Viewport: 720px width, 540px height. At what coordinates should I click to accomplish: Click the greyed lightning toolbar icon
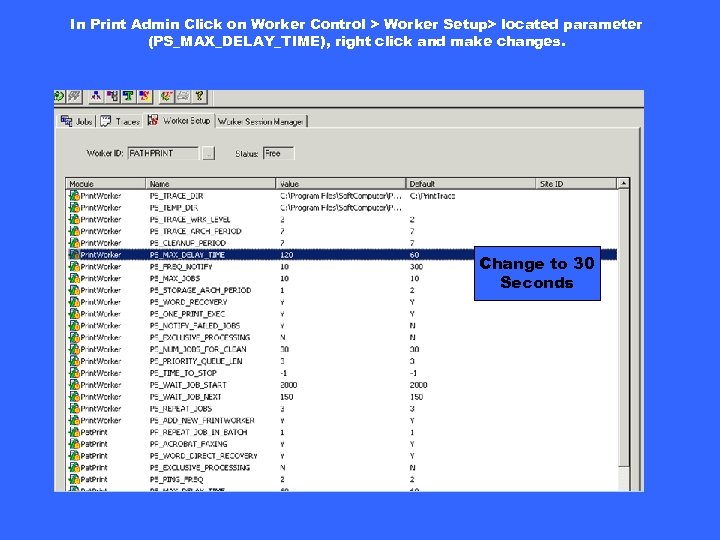pyautogui.click(x=74, y=96)
